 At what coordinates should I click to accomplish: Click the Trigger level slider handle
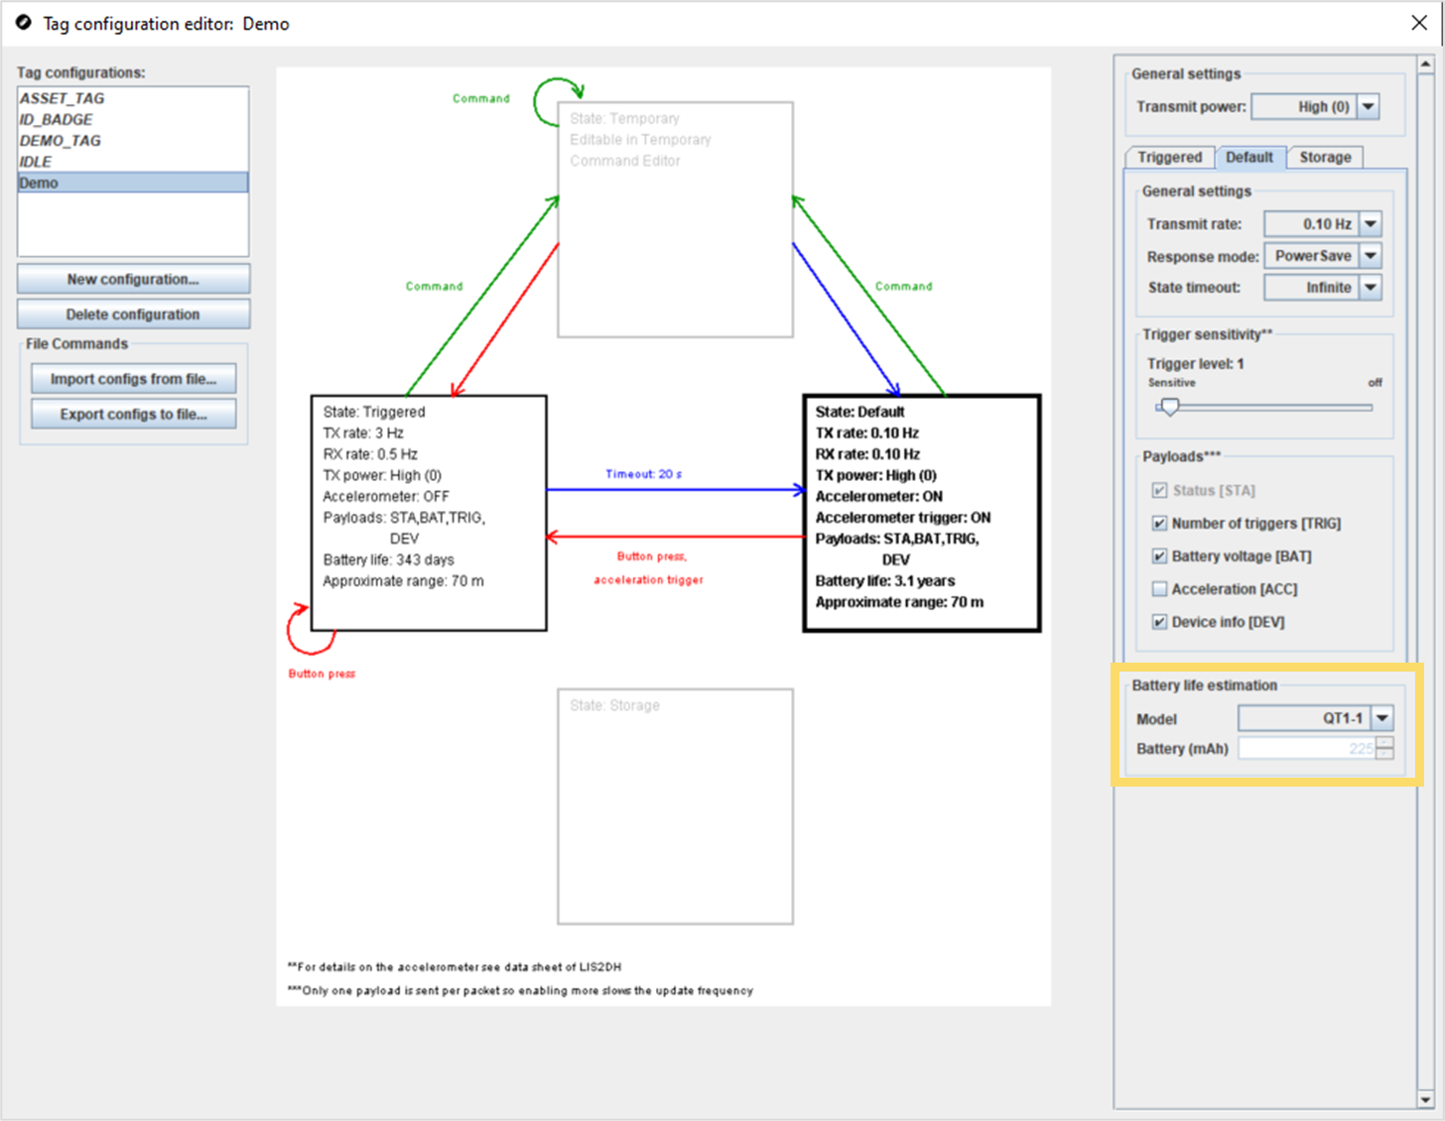coord(1169,407)
